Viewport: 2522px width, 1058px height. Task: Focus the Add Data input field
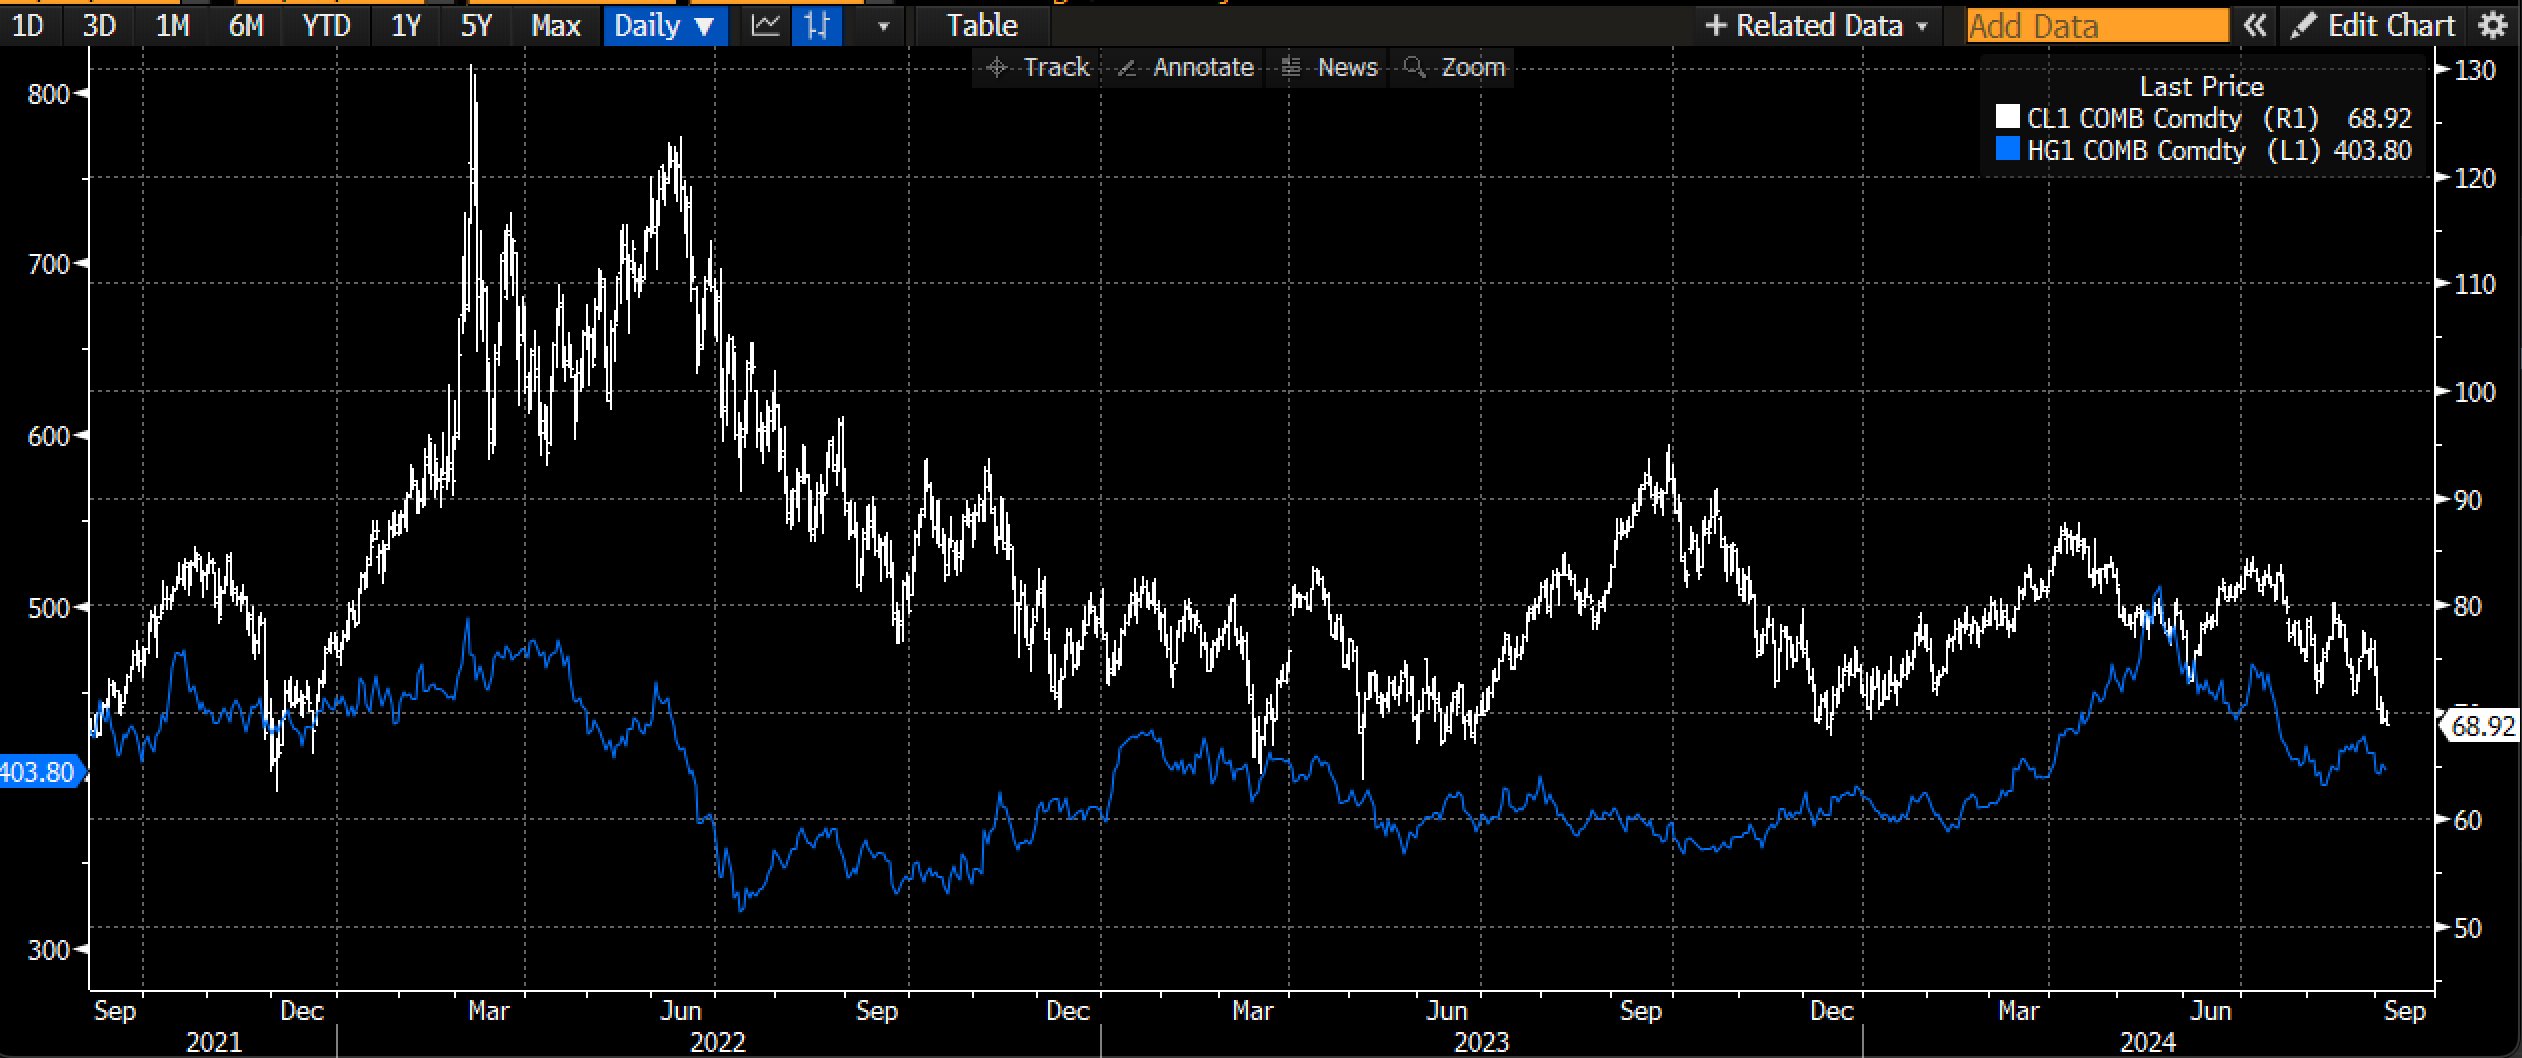click(x=2098, y=26)
